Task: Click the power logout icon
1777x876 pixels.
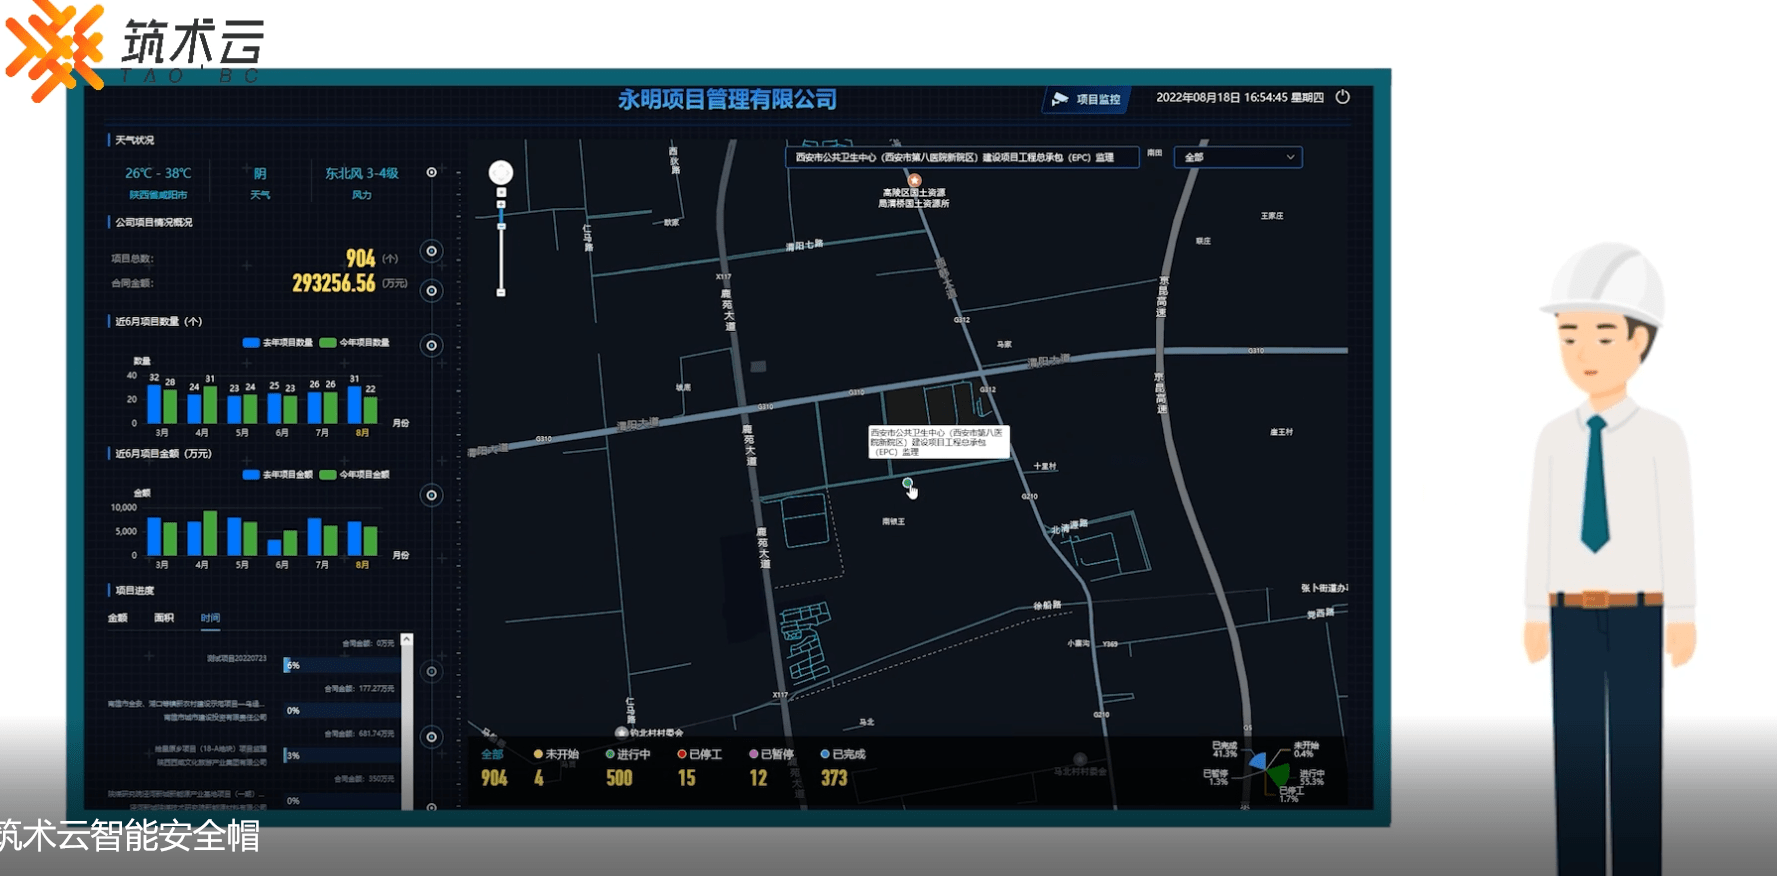Action: click(1342, 97)
